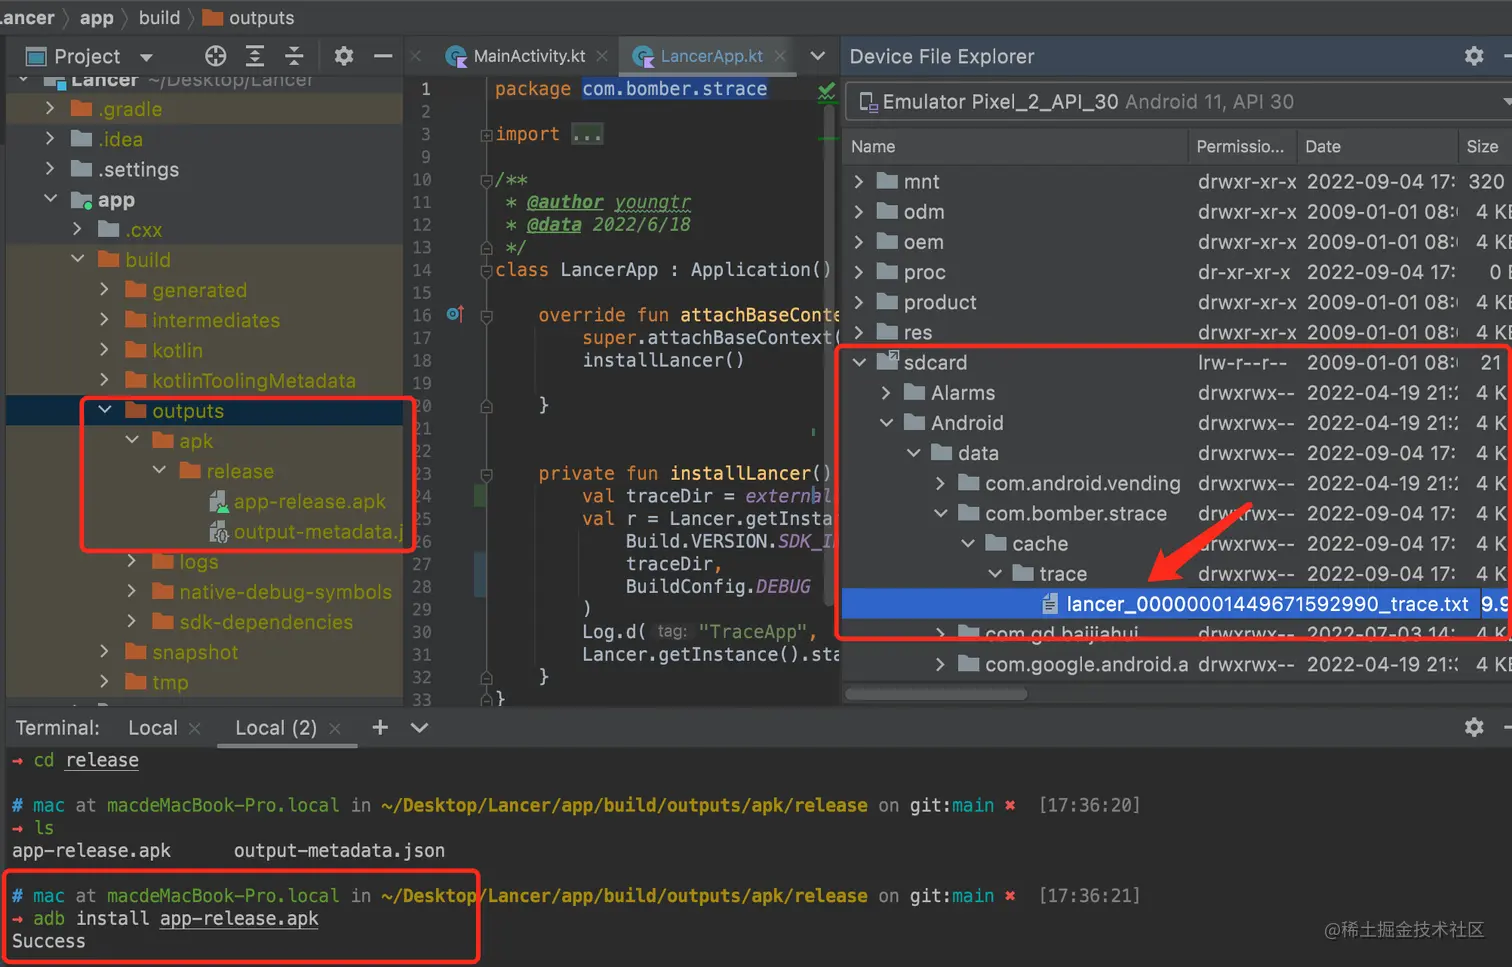Select the output-metadata.json file in tree
The width and height of the screenshot is (1512, 967).
[306, 532]
